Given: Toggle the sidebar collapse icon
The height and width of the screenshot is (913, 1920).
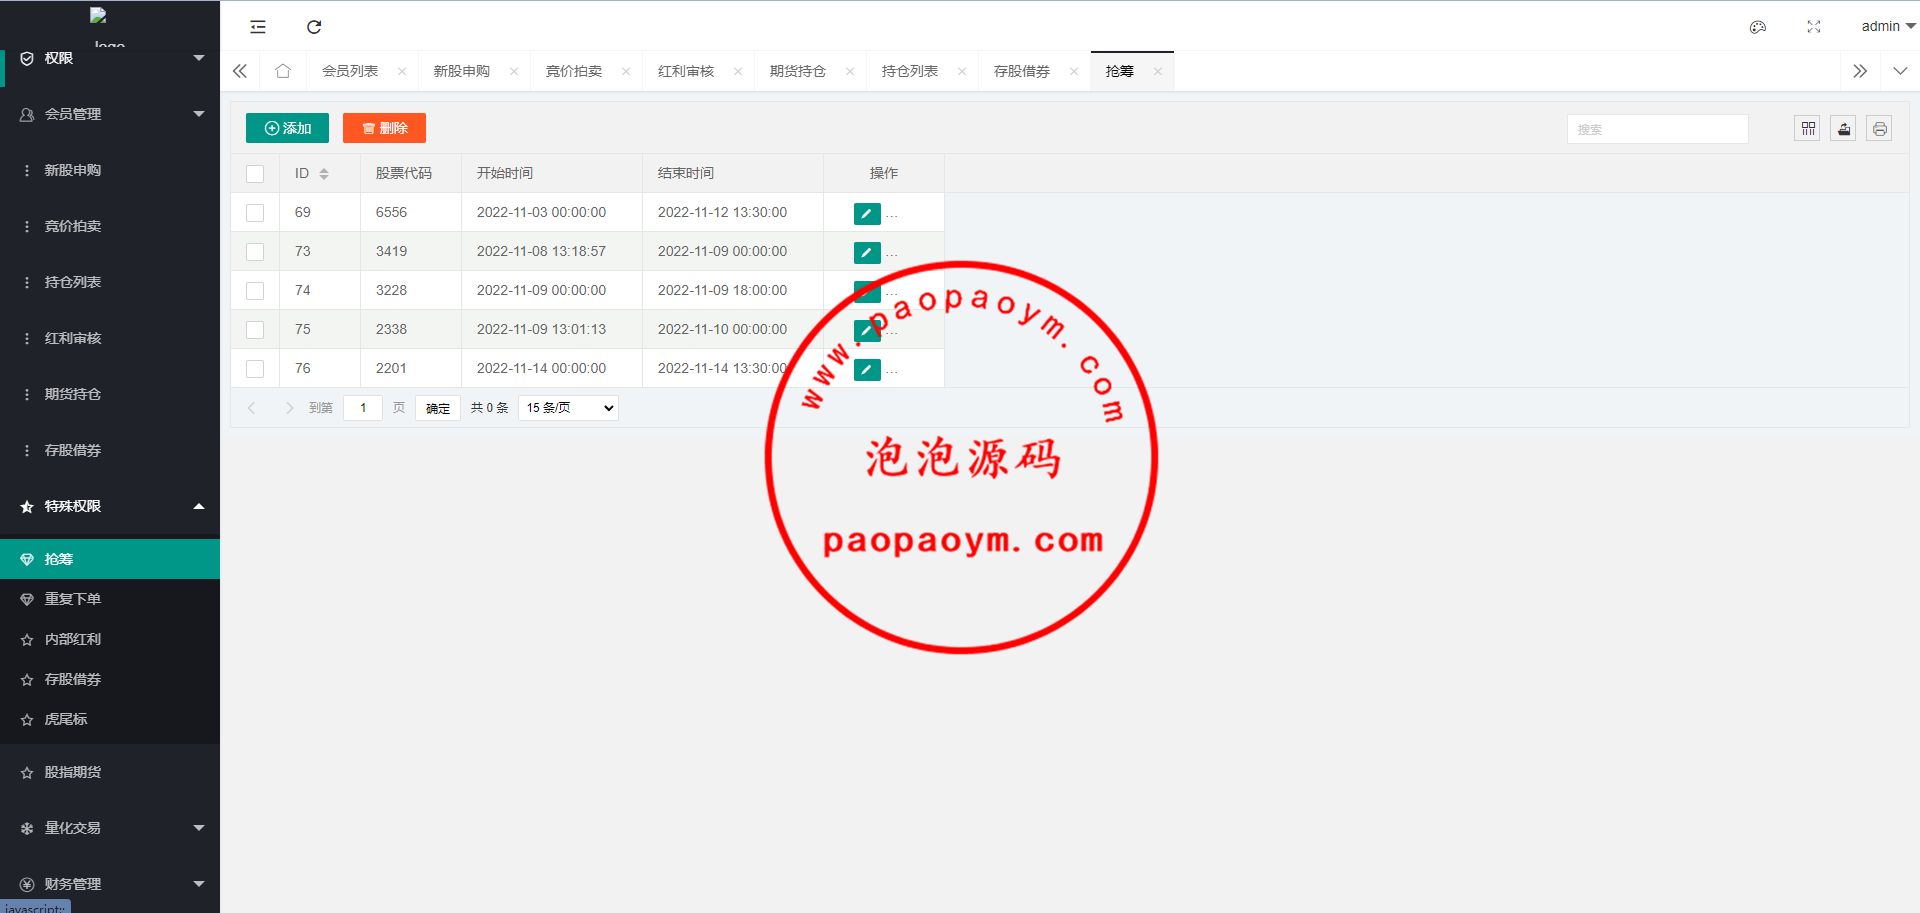Looking at the screenshot, I should pyautogui.click(x=258, y=27).
